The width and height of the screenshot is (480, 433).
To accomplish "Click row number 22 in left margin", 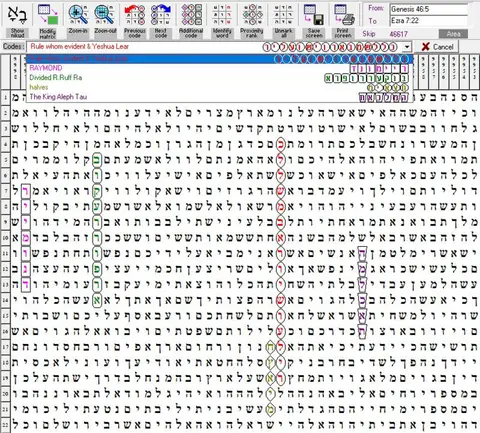I will (5, 425).
